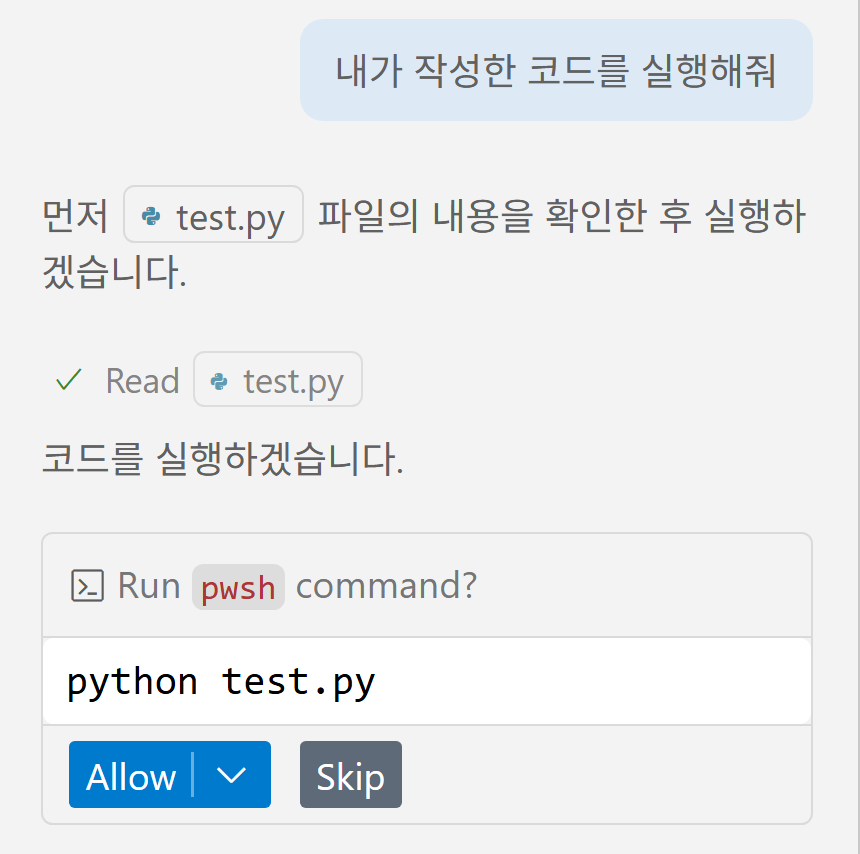This screenshot has width=860, height=854.
Task: Skip running the pwsh command
Action: [350, 774]
